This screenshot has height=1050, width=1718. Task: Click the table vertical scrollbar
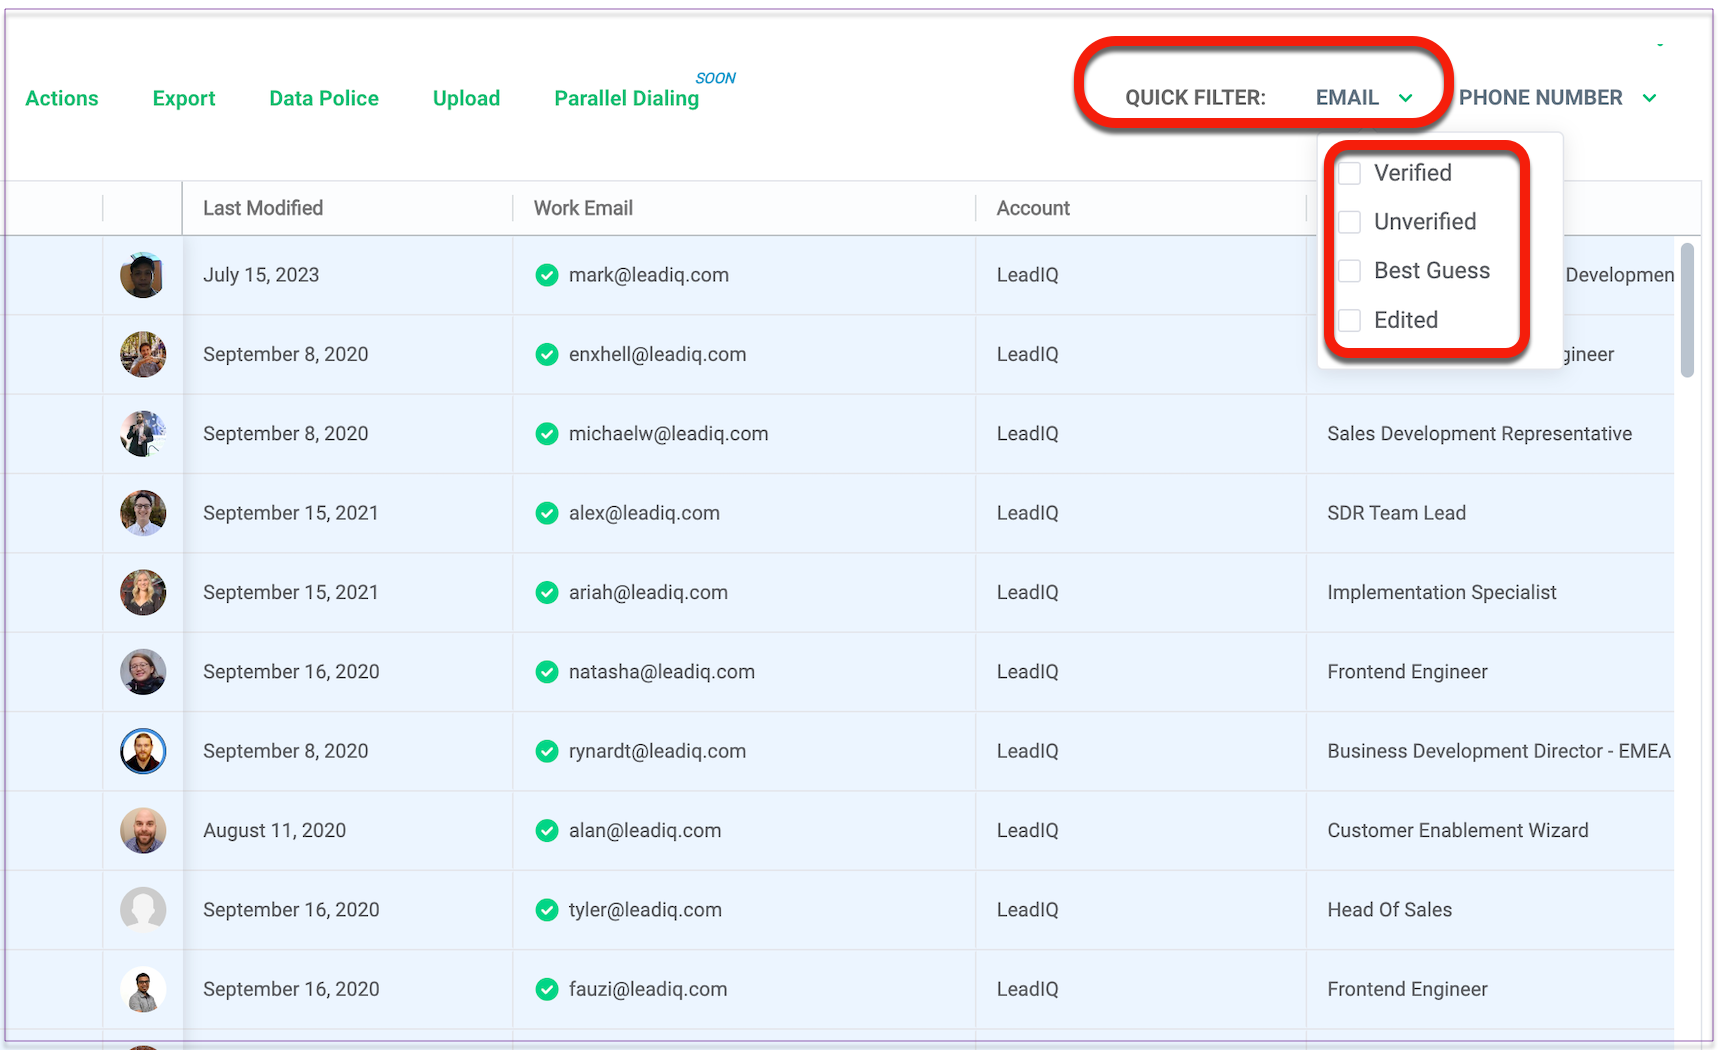(1687, 310)
